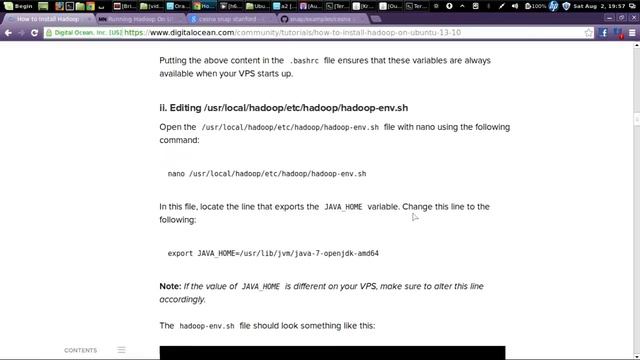Click the '.bashrc' inline code text

(x=304, y=61)
